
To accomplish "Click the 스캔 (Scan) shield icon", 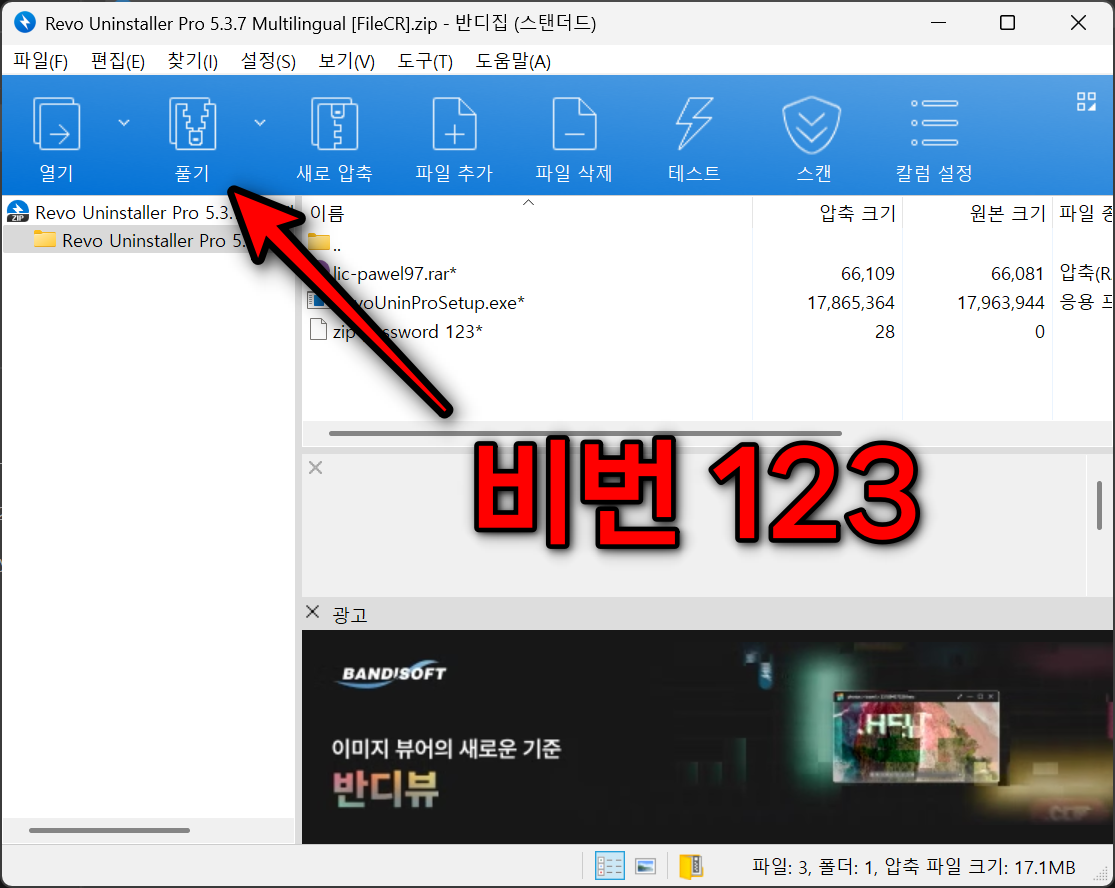I will coord(811,125).
